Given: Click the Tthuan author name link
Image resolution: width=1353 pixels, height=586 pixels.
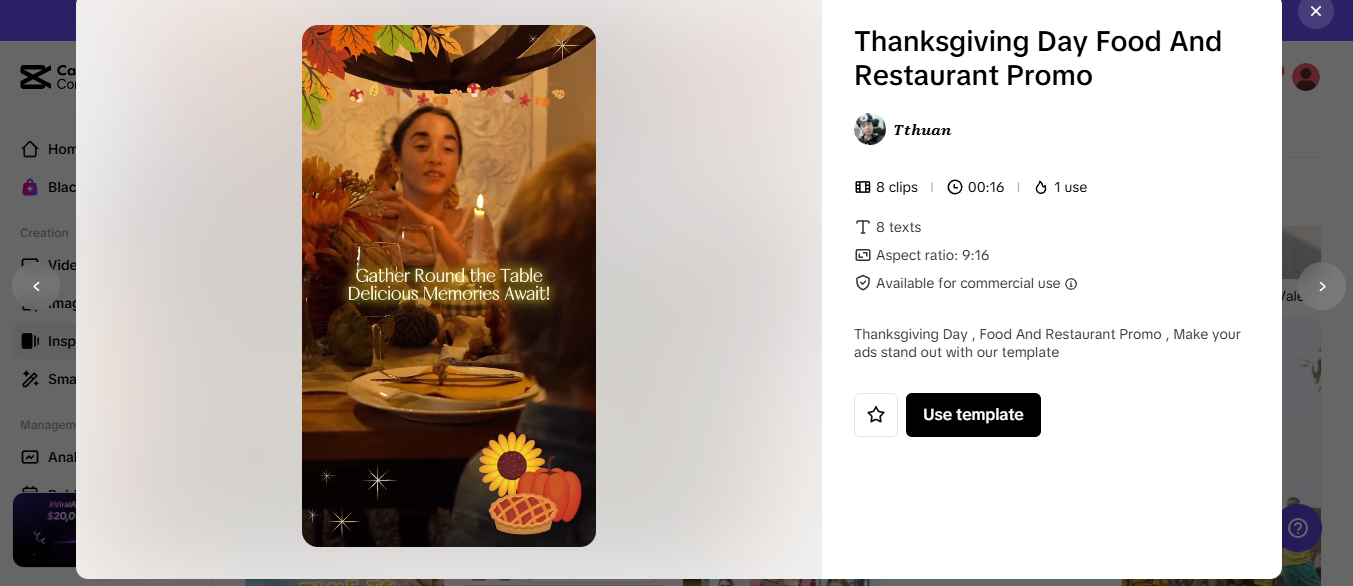Looking at the screenshot, I should tap(922, 130).
